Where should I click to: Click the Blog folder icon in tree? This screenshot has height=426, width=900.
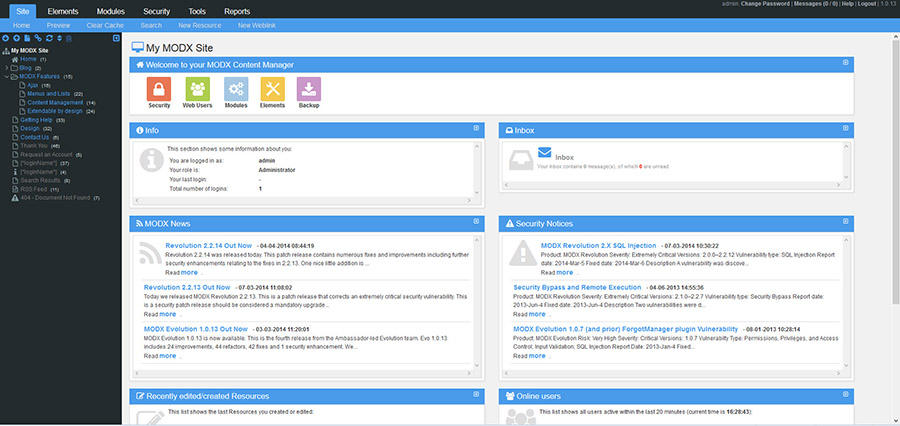pos(15,68)
